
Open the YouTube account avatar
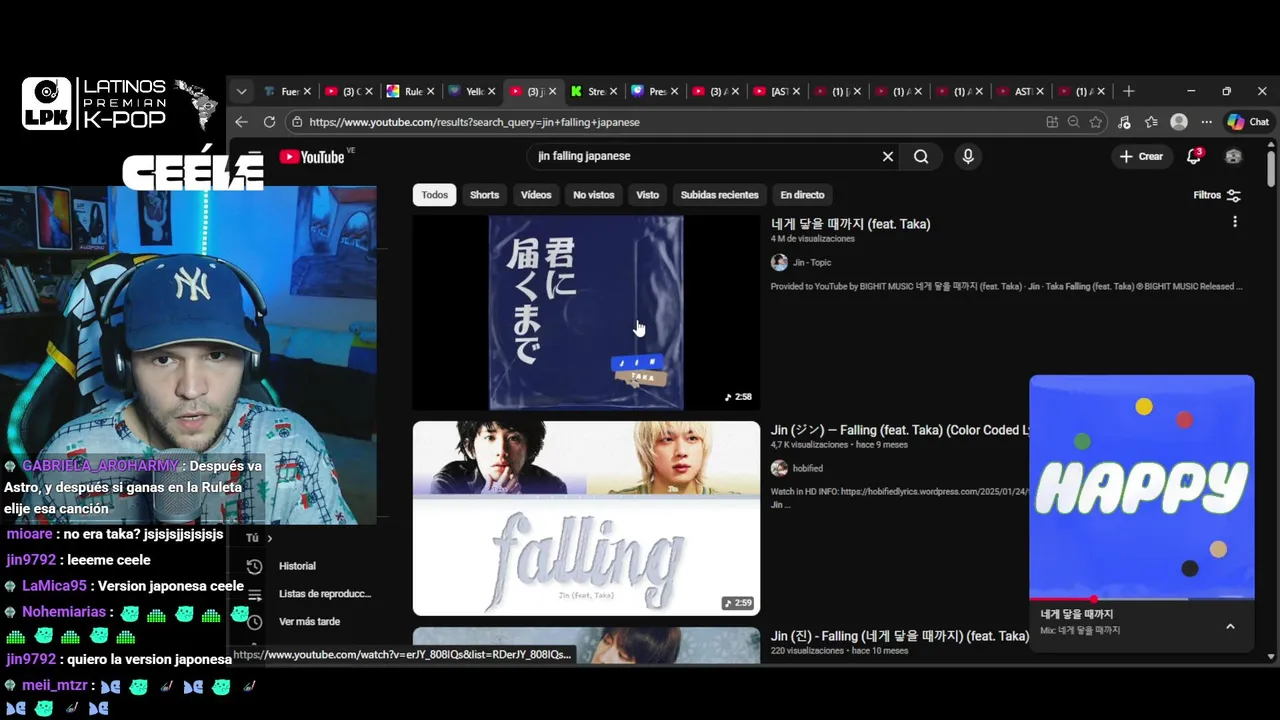(x=1233, y=156)
